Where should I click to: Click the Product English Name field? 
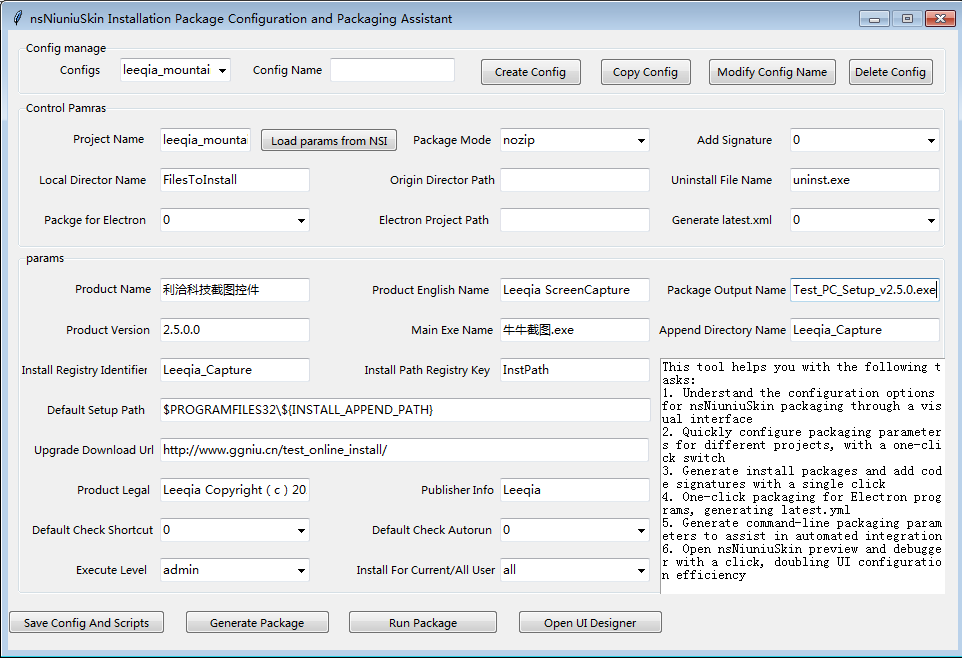pyautogui.click(x=574, y=290)
